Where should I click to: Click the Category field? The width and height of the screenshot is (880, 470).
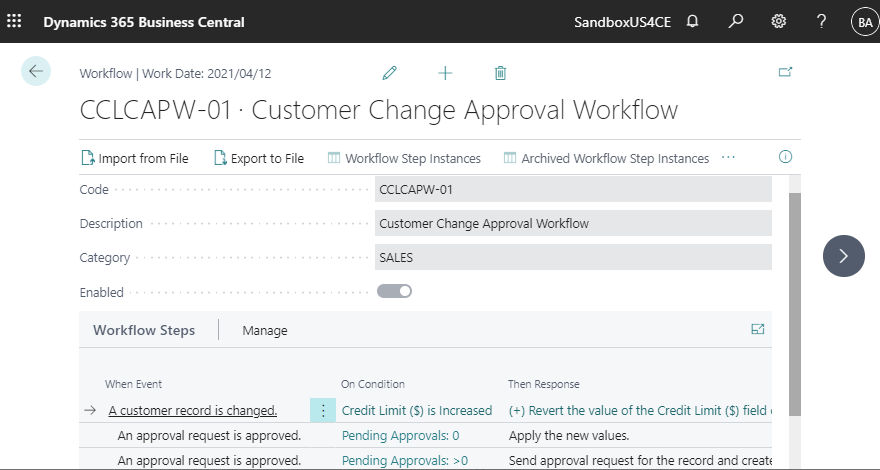(573, 258)
